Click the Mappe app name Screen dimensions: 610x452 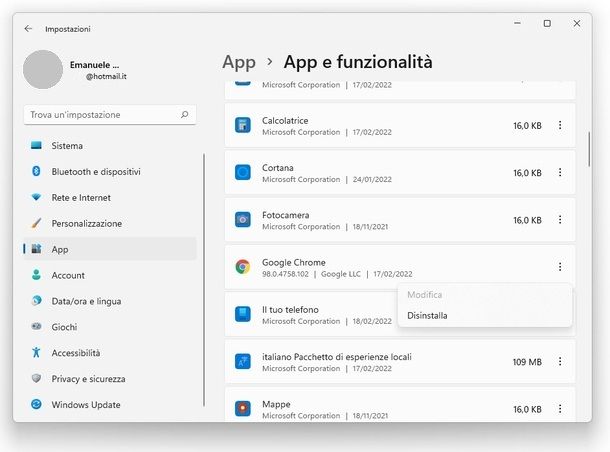point(276,404)
